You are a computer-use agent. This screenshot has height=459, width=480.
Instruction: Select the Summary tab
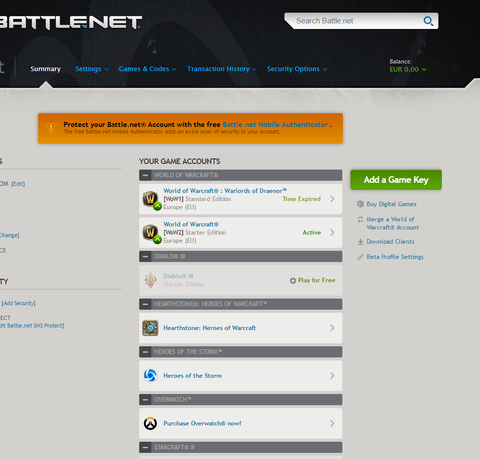(46, 69)
